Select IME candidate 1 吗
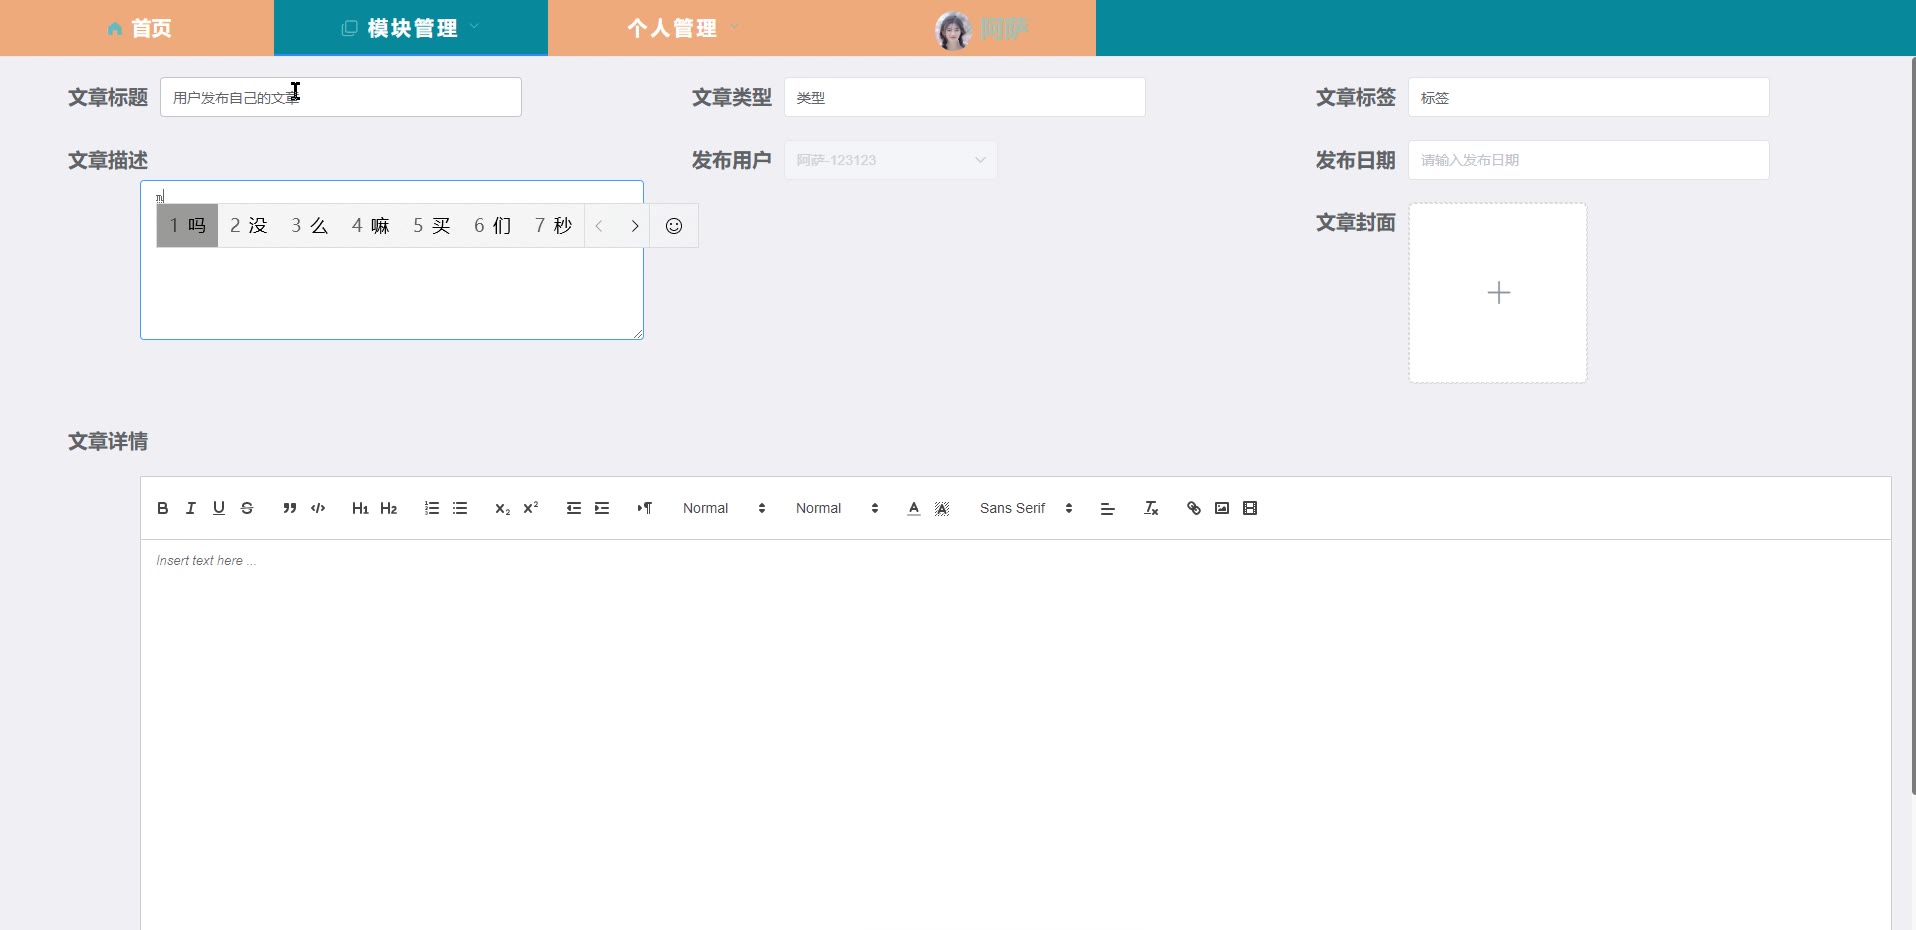 pos(187,226)
